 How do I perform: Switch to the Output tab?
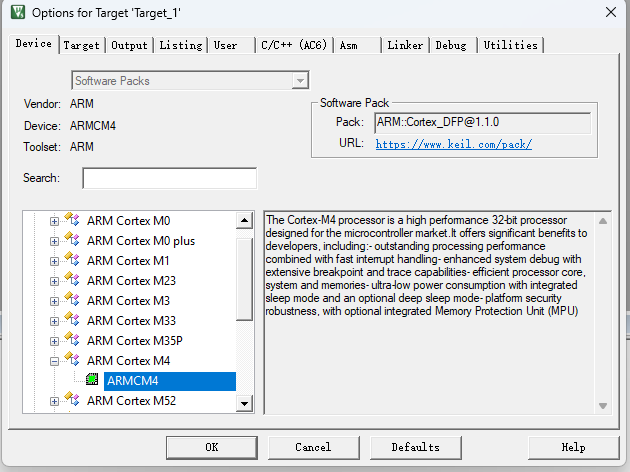click(129, 45)
